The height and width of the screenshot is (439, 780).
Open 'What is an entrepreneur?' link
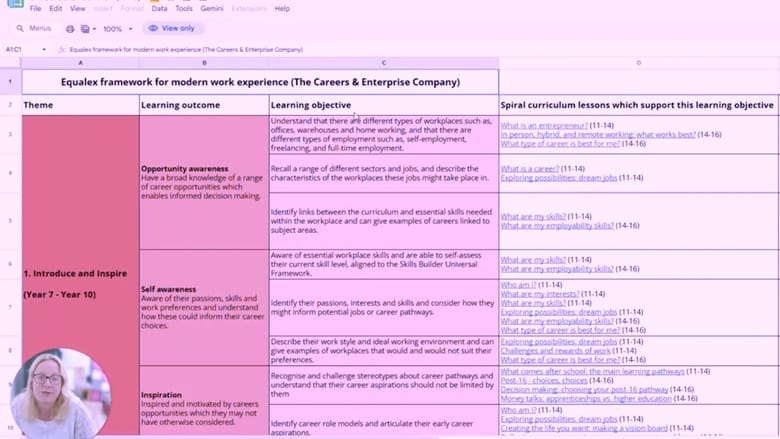tap(544, 125)
